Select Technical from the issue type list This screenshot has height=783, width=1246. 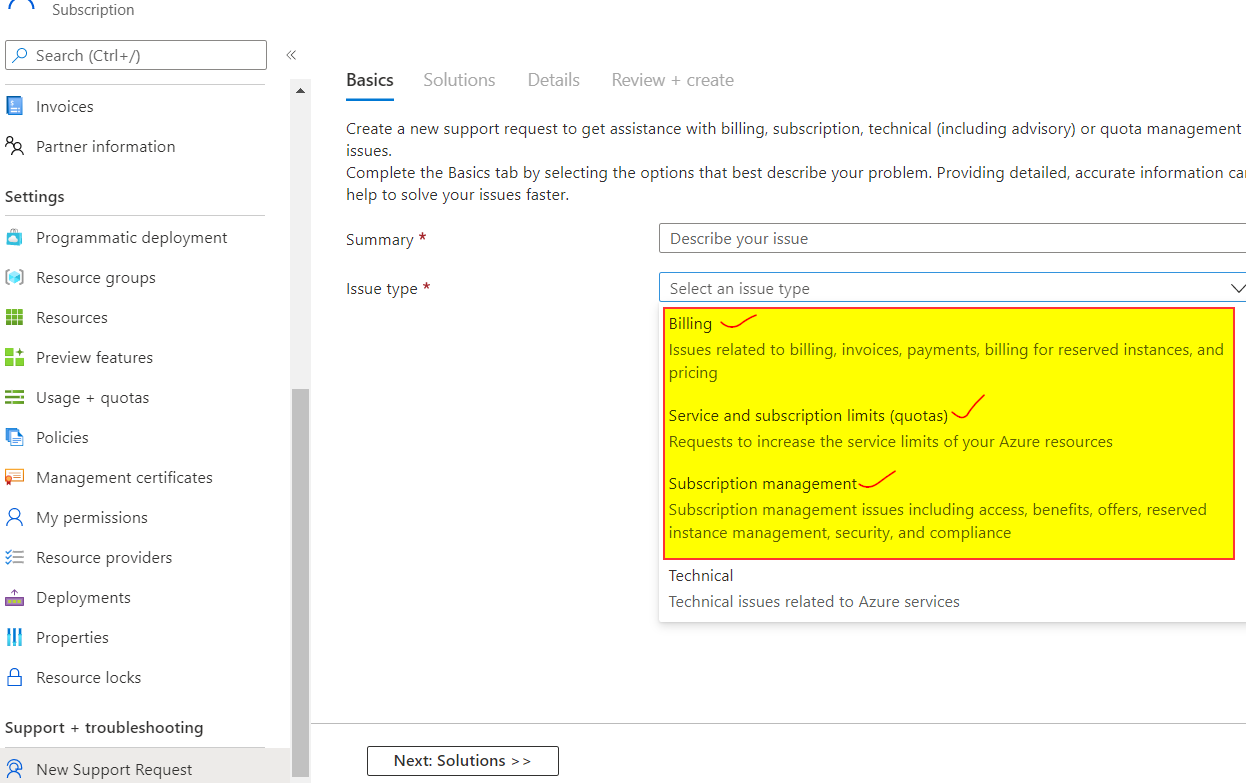point(701,576)
